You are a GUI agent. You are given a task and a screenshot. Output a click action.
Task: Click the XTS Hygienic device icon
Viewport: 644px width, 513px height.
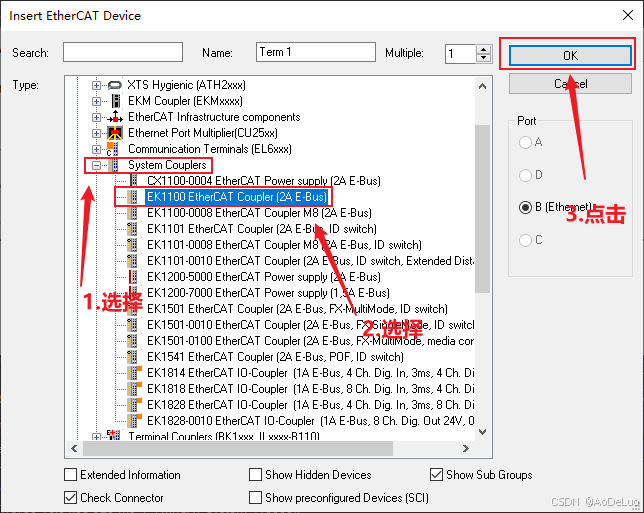pos(115,85)
